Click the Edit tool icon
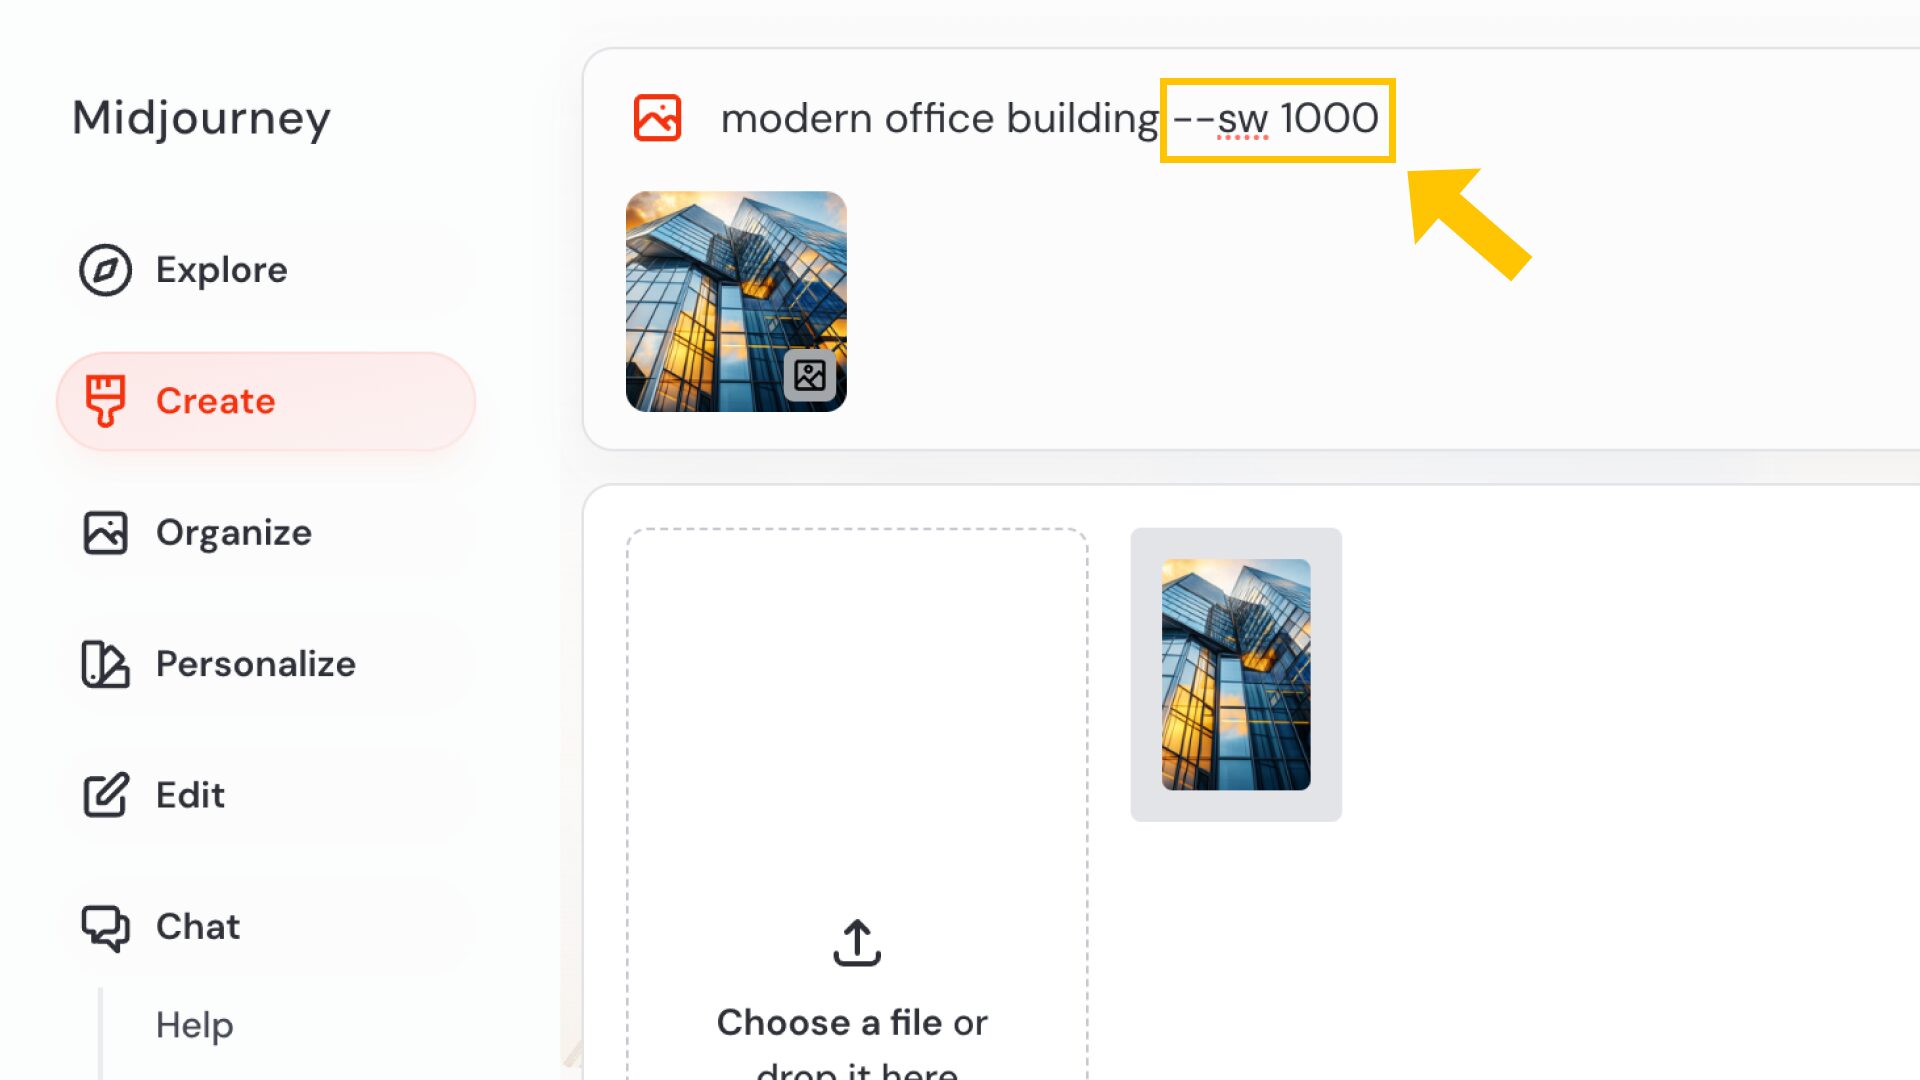The width and height of the screenshot is (1920, 1080). coord(103,793)
